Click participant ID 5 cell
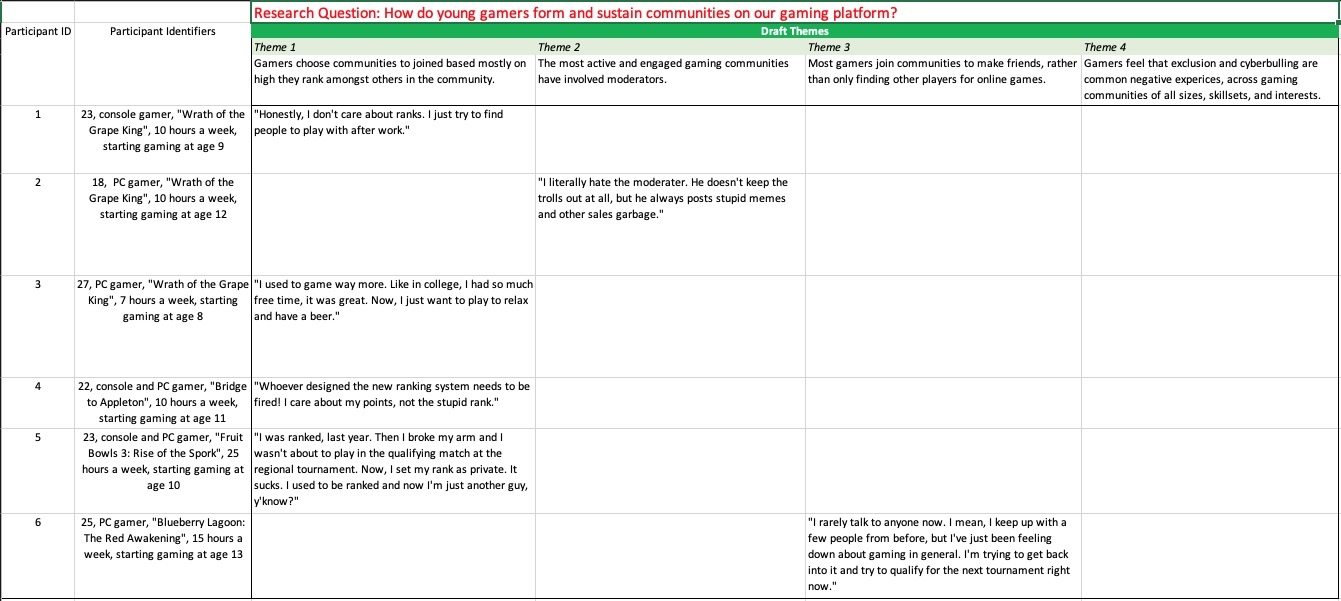 pyautogui.click(x=38, y=471)
